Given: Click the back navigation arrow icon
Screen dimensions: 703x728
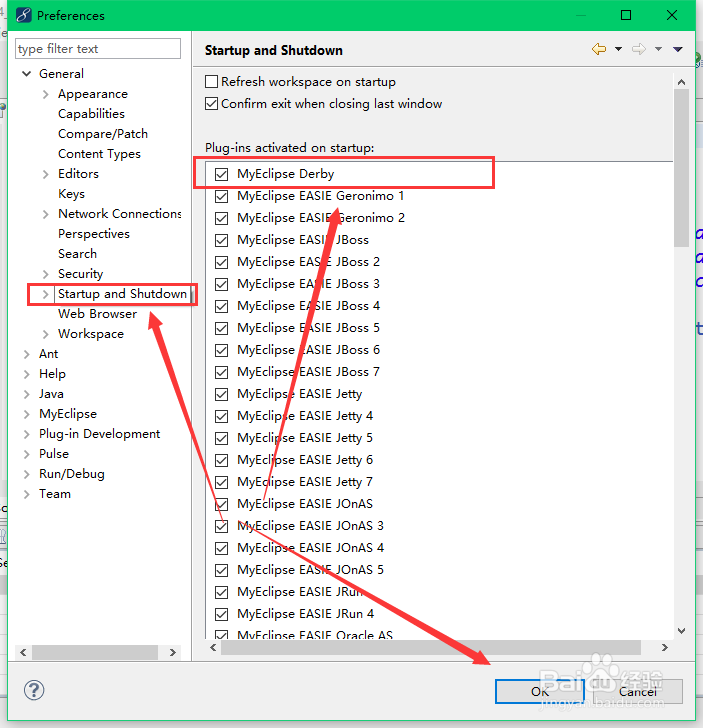Looking at the screenshot, I should [599, 49].
